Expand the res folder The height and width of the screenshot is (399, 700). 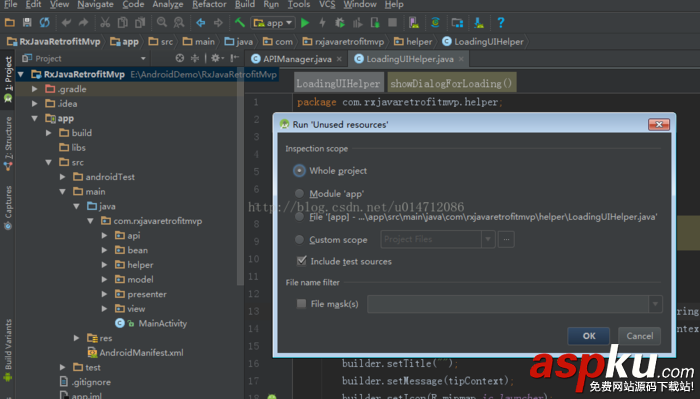(76, 338)
